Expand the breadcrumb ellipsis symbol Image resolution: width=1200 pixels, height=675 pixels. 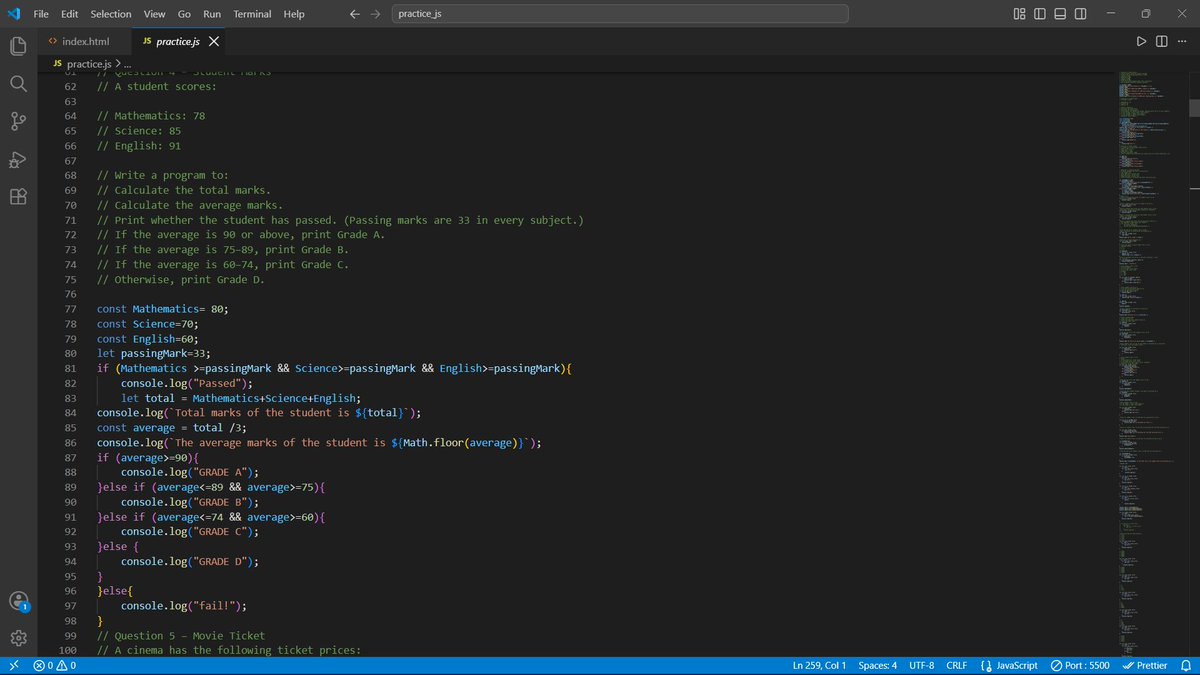coord(128,64)
